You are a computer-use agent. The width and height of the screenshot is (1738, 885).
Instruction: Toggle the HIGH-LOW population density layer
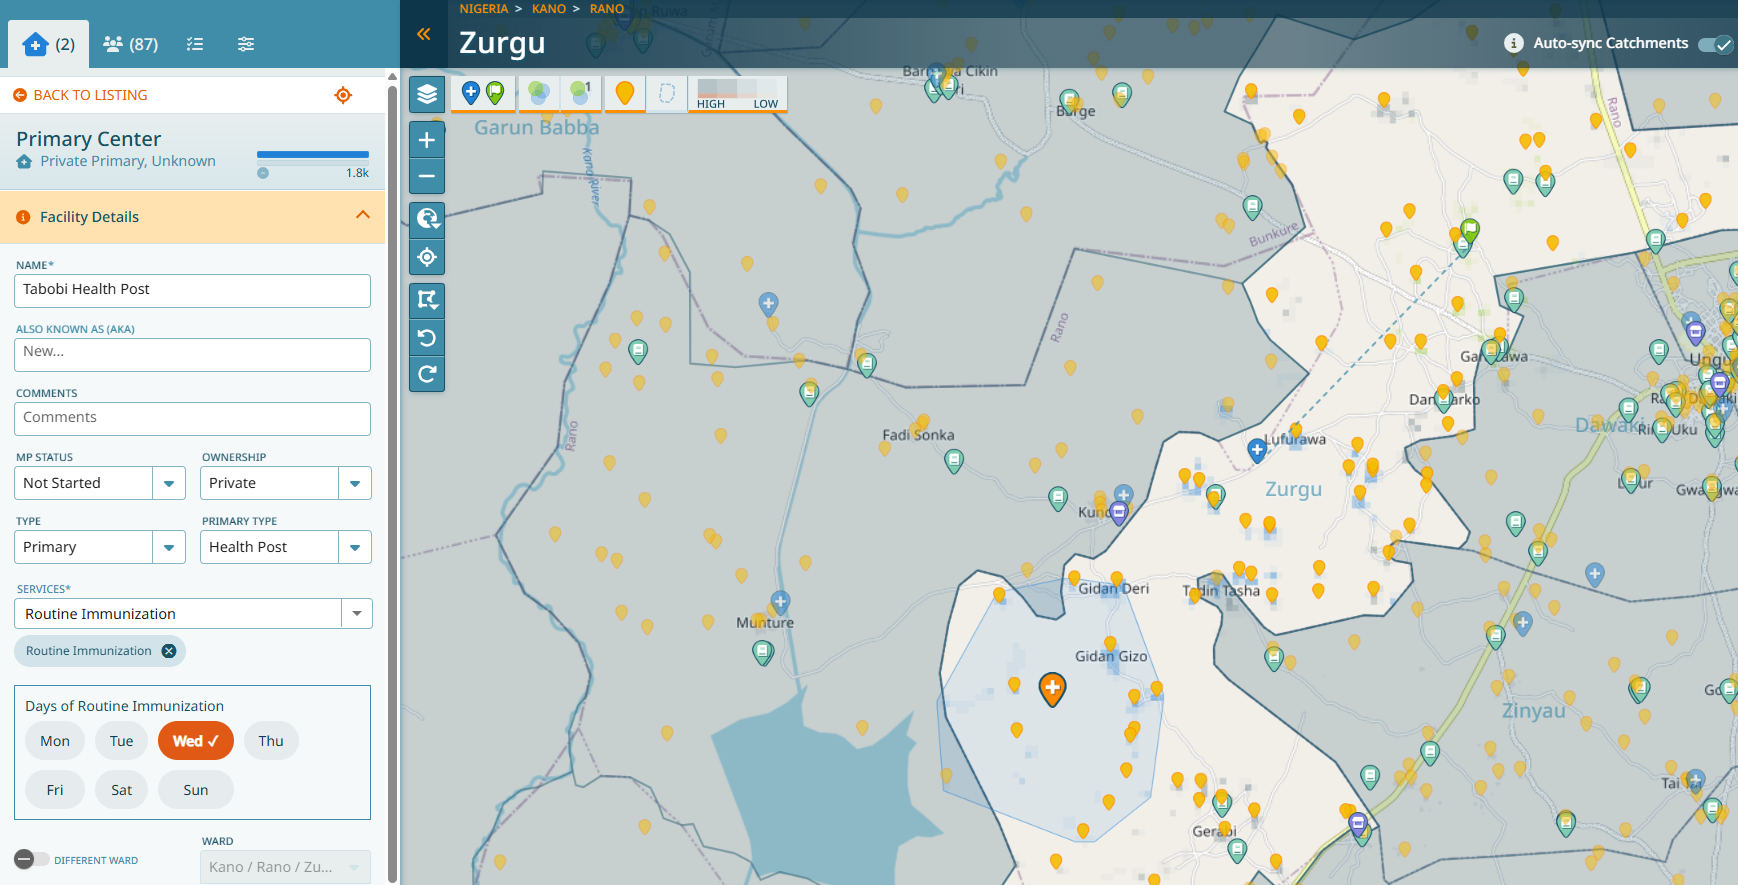click(738, 94)
